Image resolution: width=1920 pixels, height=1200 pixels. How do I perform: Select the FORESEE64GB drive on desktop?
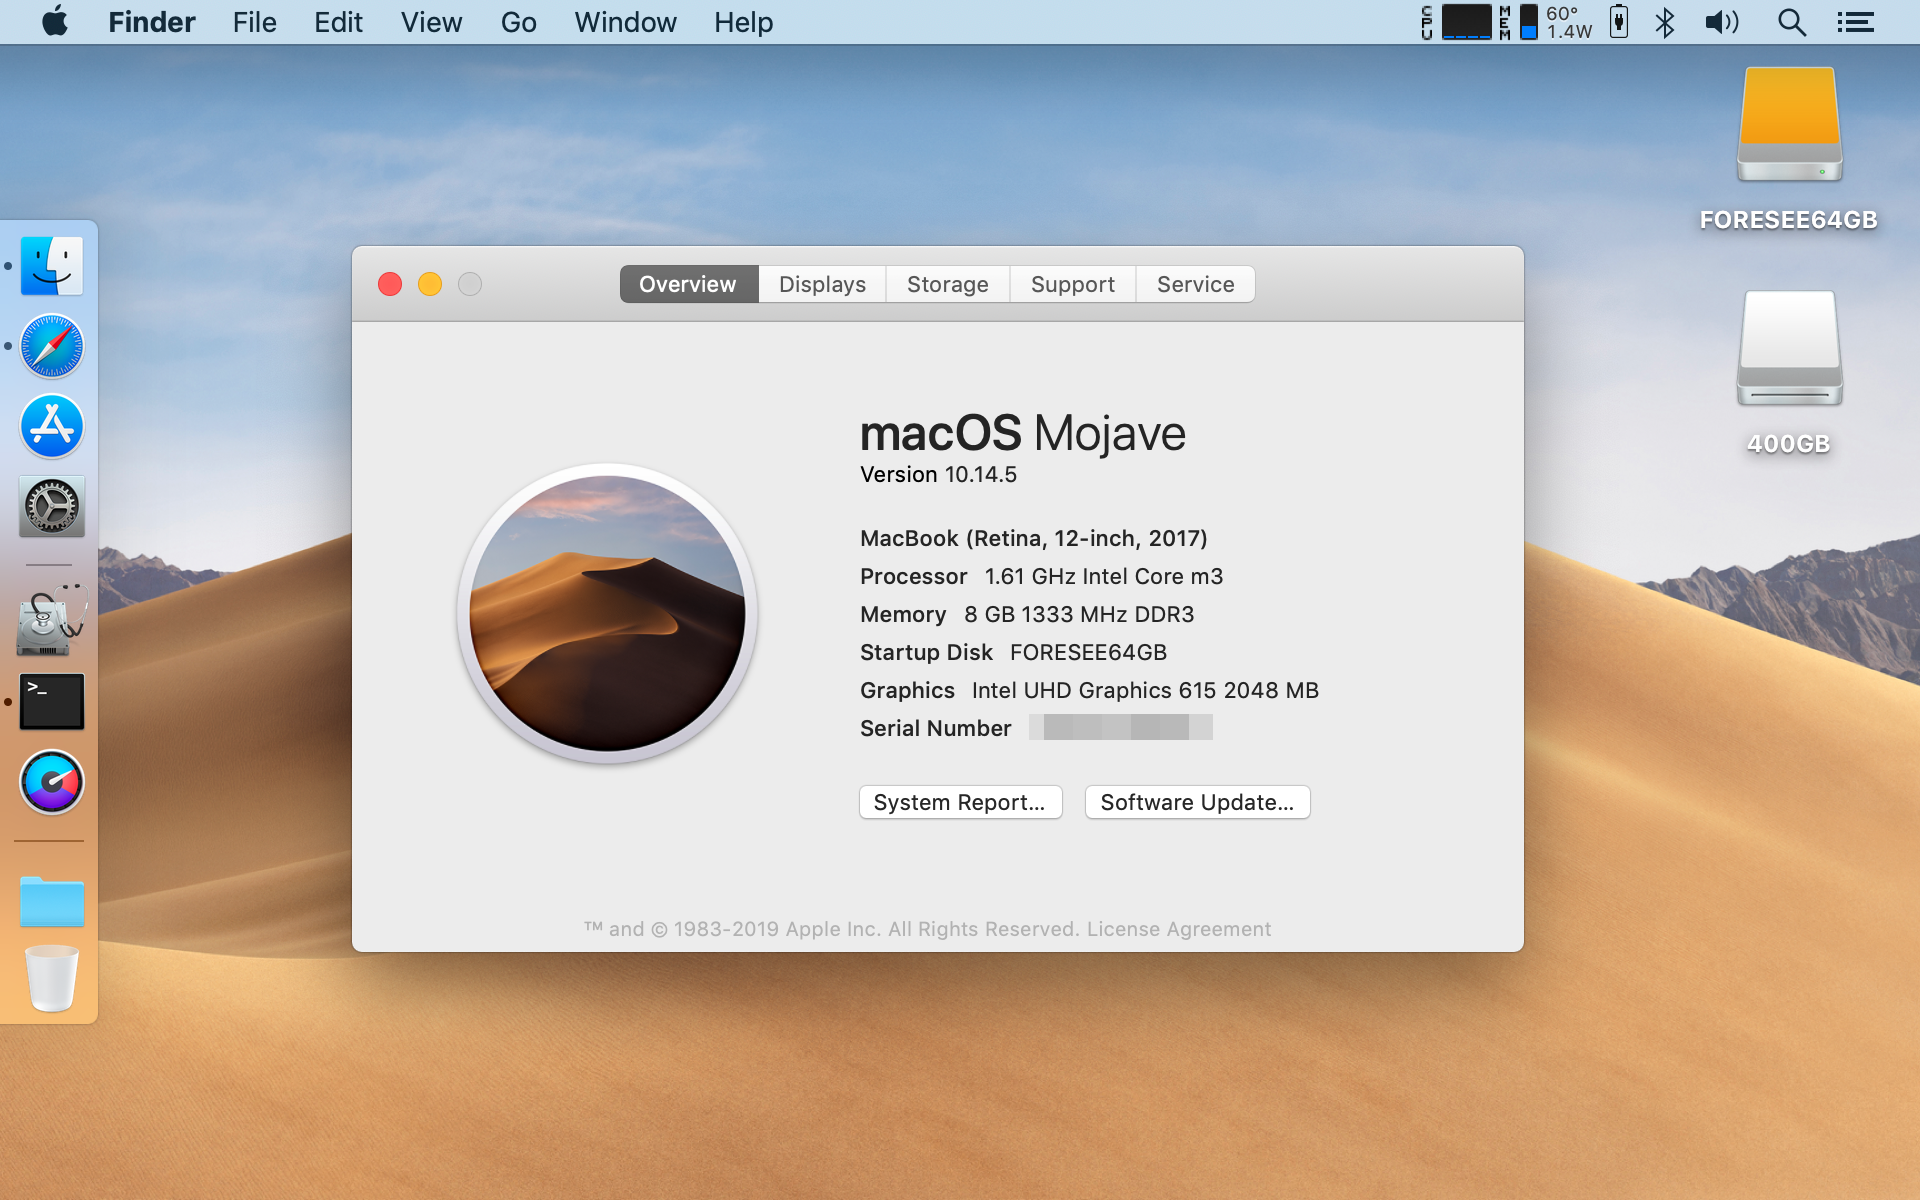tap(1789, 150)
